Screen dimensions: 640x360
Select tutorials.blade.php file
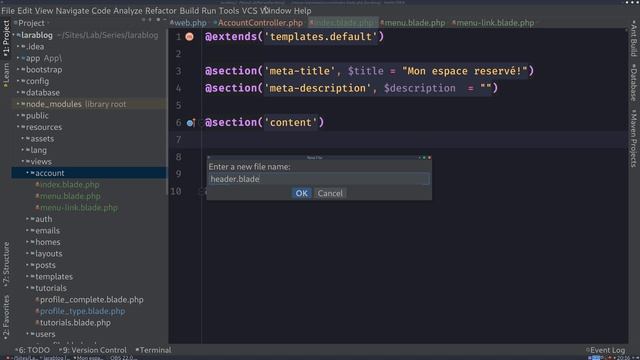(x=75, y=322)
